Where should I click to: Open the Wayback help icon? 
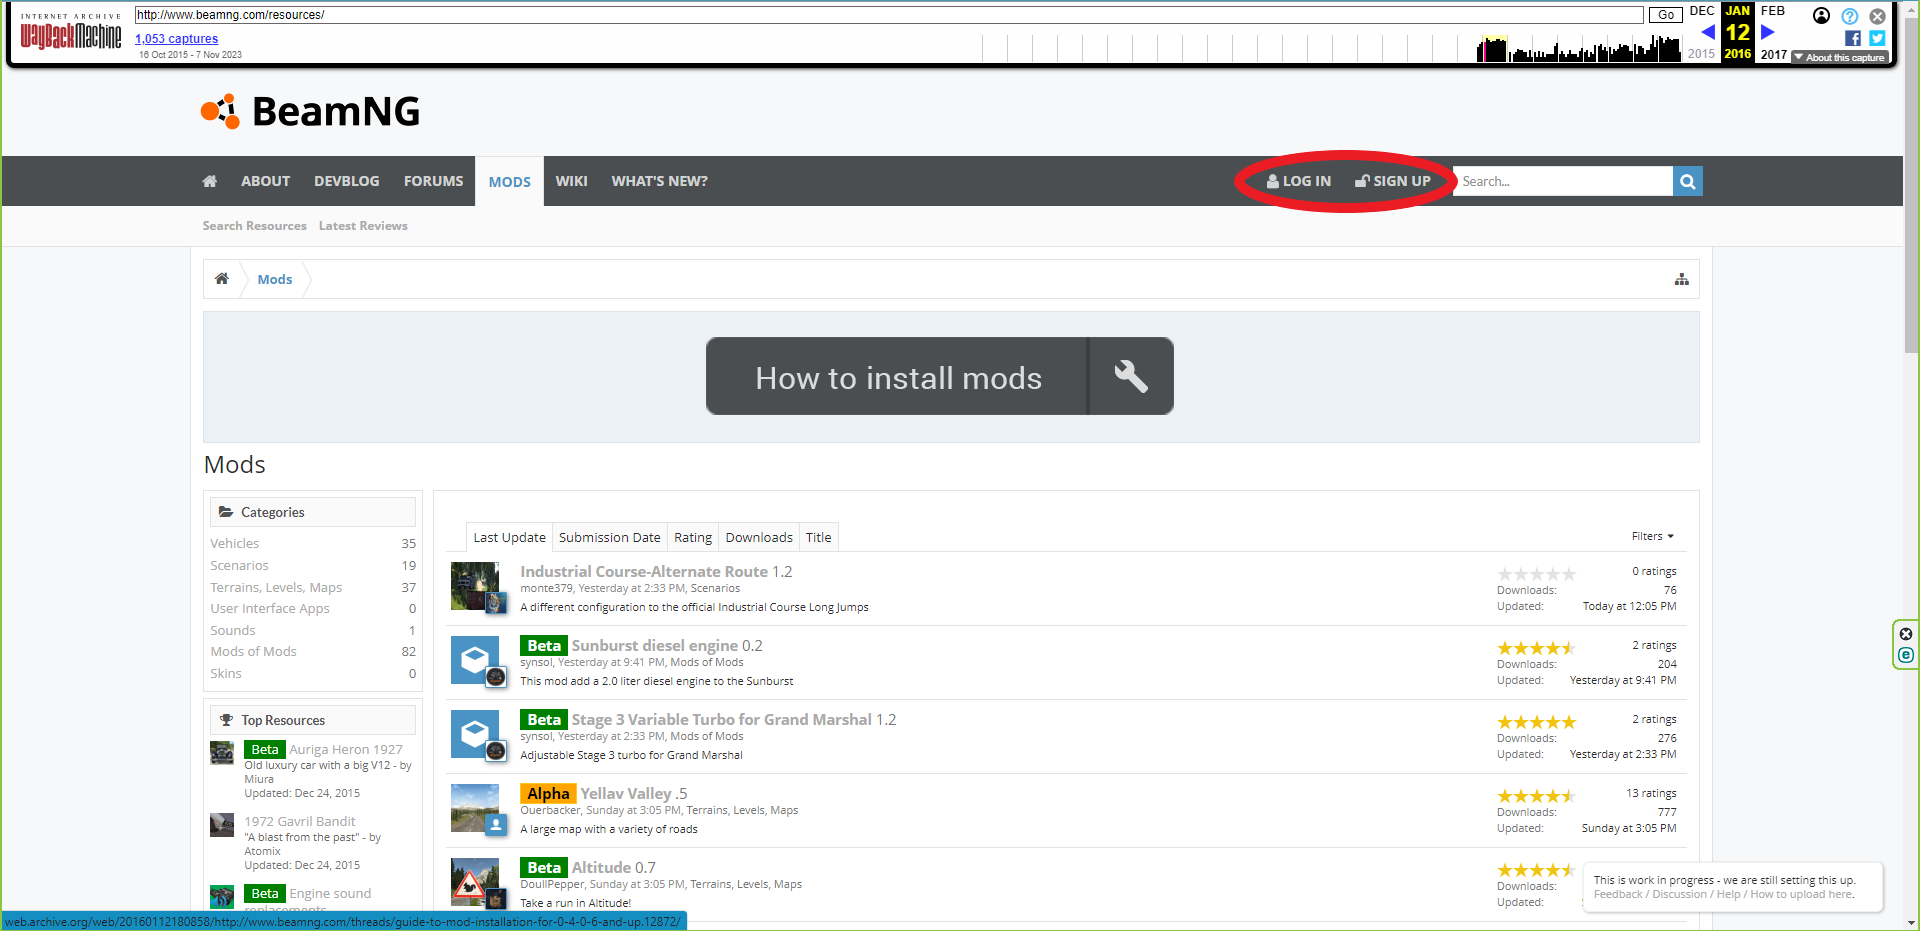click(1850, 16)
